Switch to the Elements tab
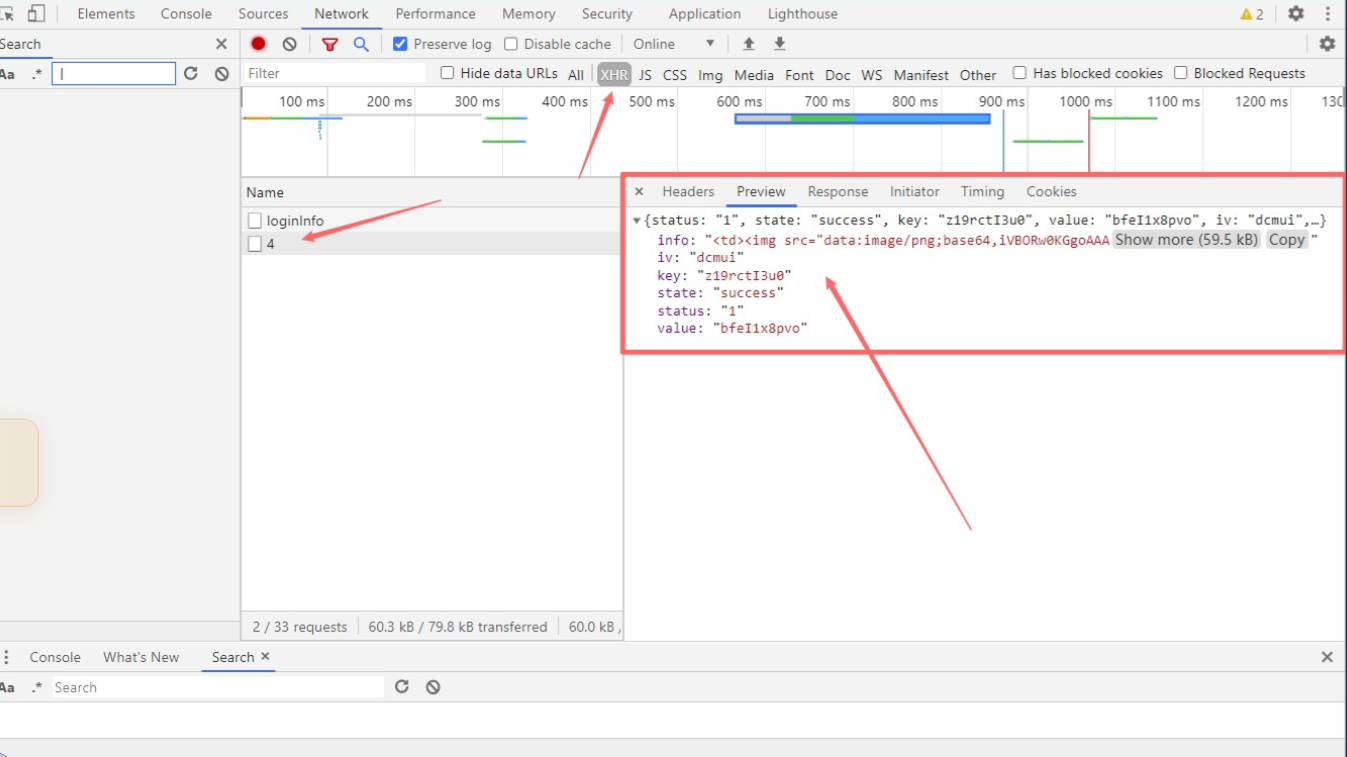The height and width of the screenshot is (757, 1347). 106,14
